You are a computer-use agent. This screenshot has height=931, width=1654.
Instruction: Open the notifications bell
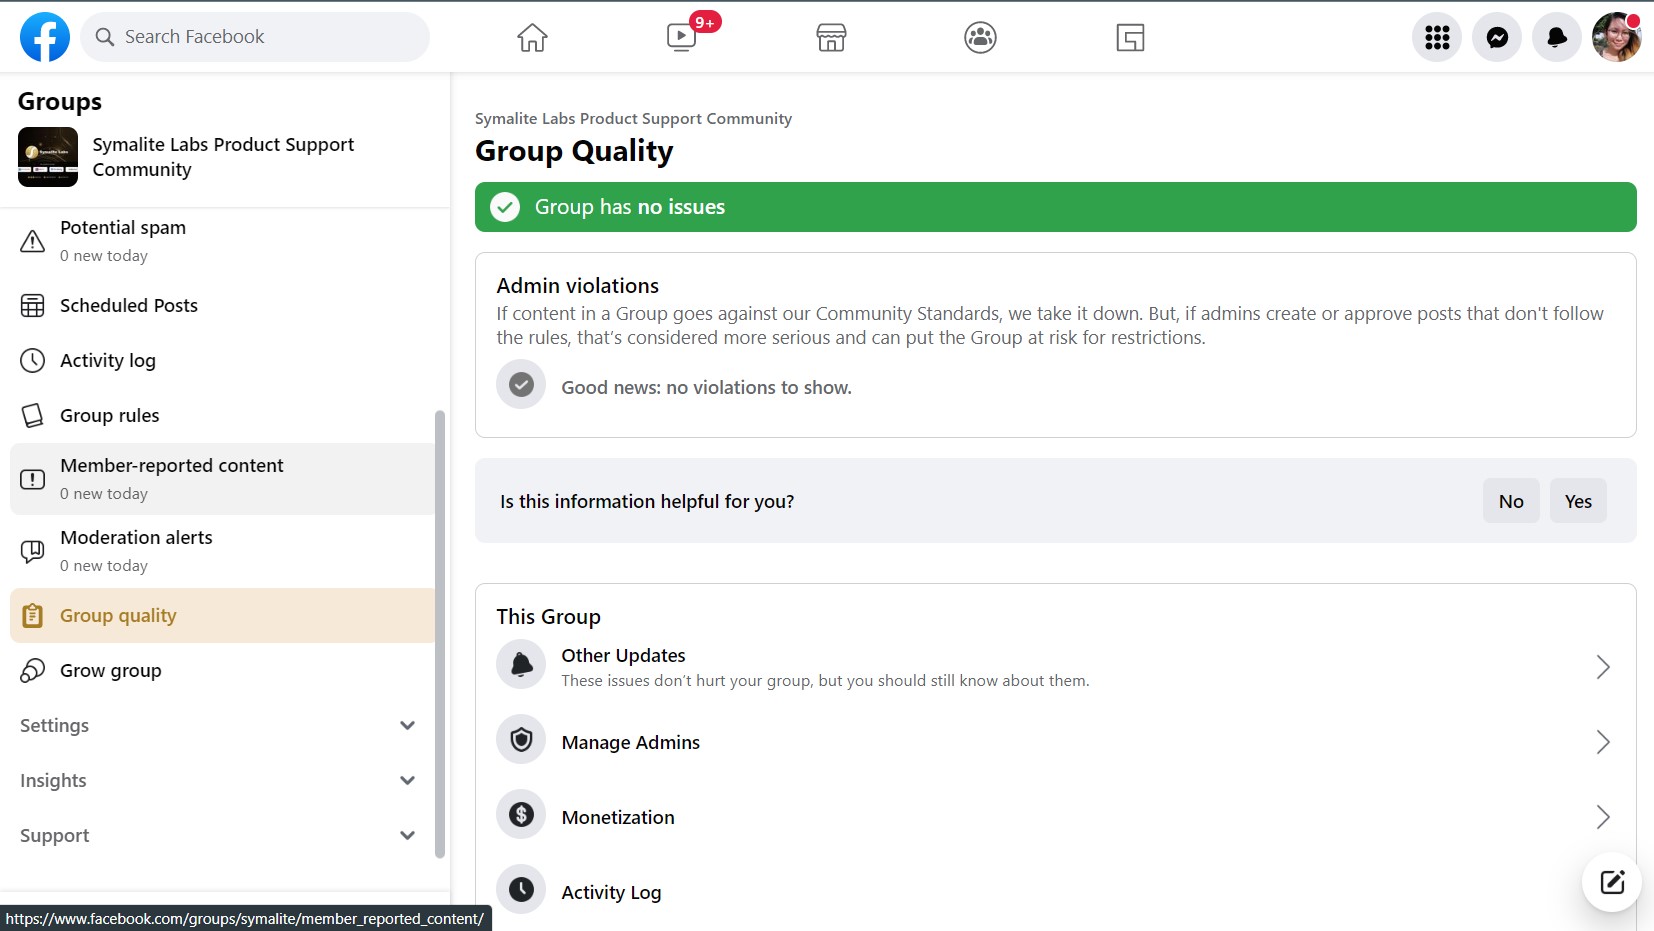point(1556,37)
